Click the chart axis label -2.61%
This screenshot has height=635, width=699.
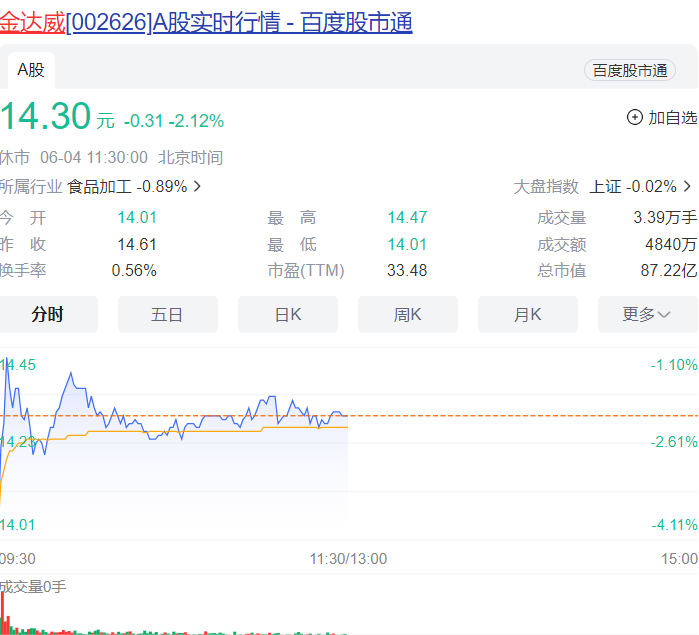tap(674, 442)
